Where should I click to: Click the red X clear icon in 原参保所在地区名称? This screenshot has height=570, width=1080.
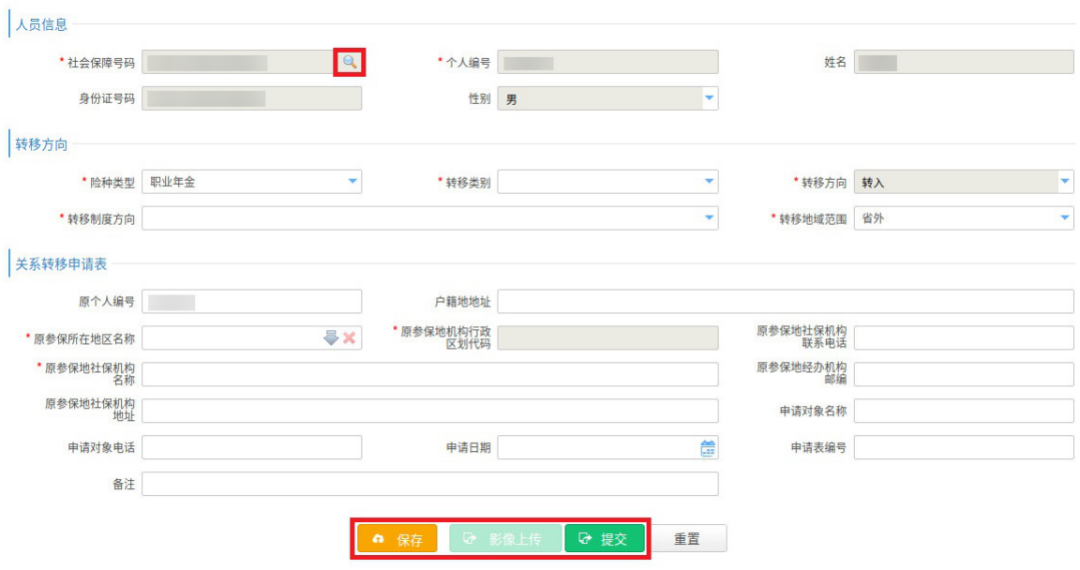pyautogui.click(x=349, y=338)
